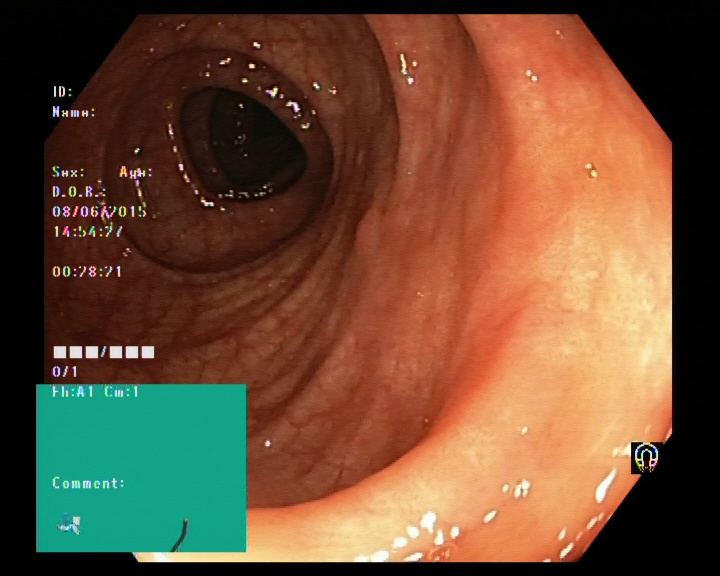720x576 pixels.
Task: Click the Sex field label
Action: pos(68,172)
